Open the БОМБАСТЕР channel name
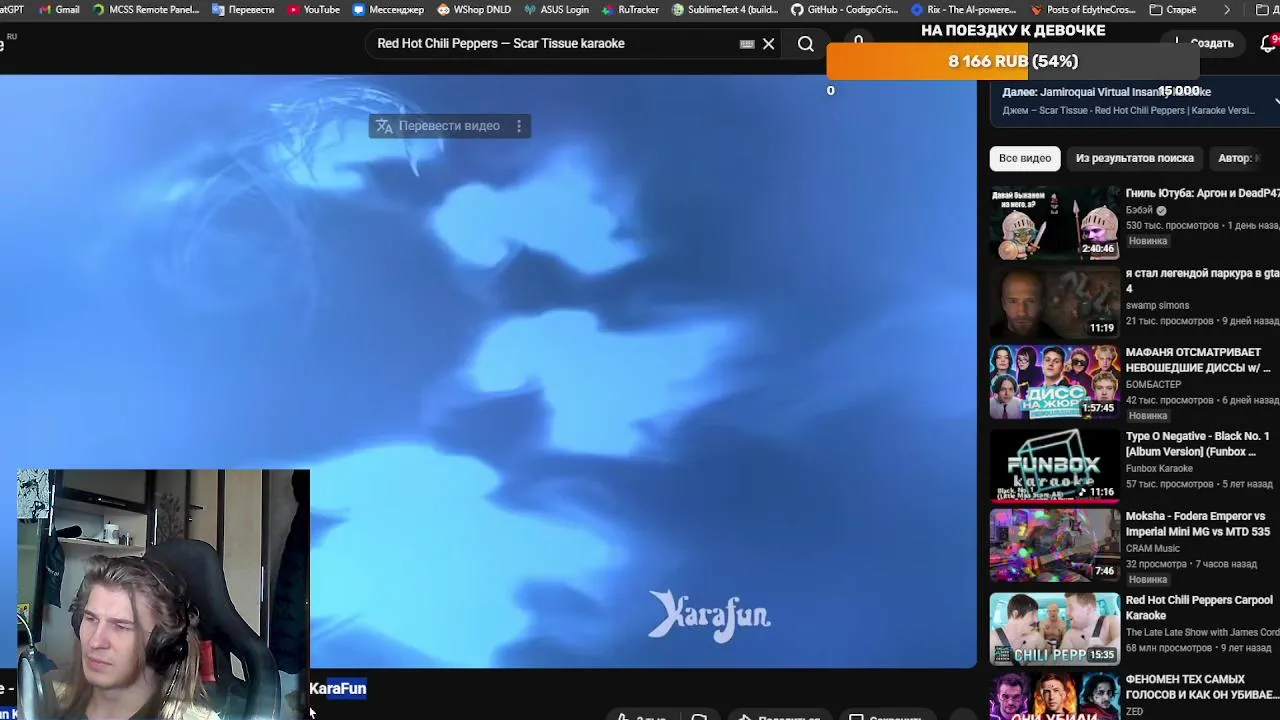 point(1153,384)
